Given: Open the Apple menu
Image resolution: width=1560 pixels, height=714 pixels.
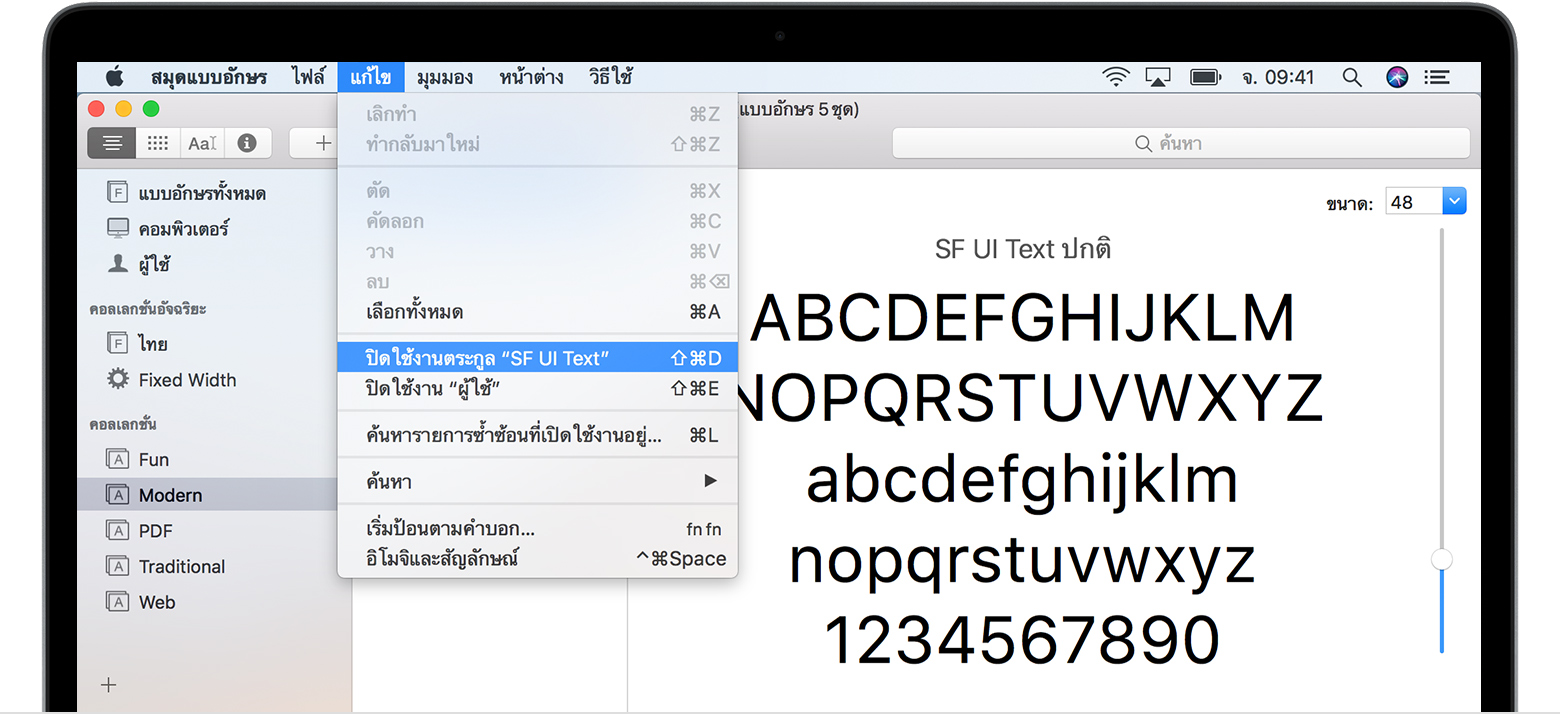Looking at the screenshot, I should (114, 77).
